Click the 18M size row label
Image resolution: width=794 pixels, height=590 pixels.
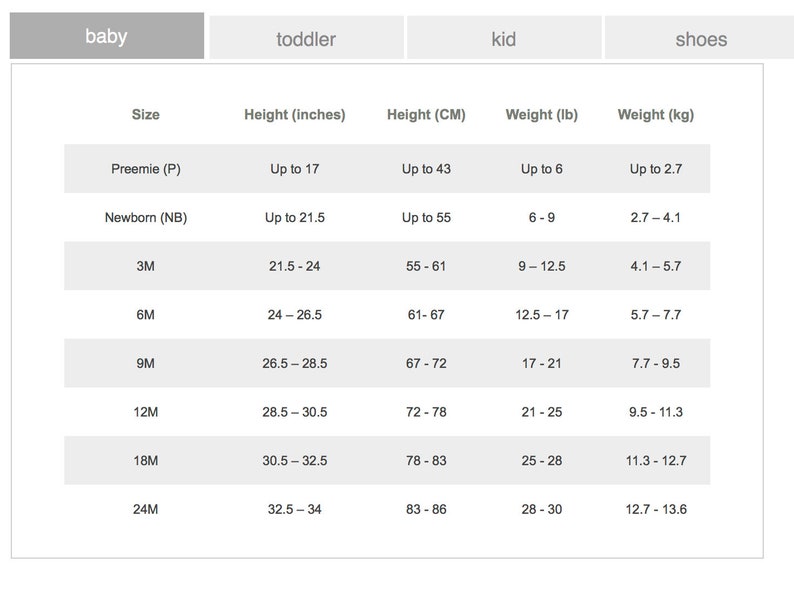pyautogui.click(x=146, y=461)
